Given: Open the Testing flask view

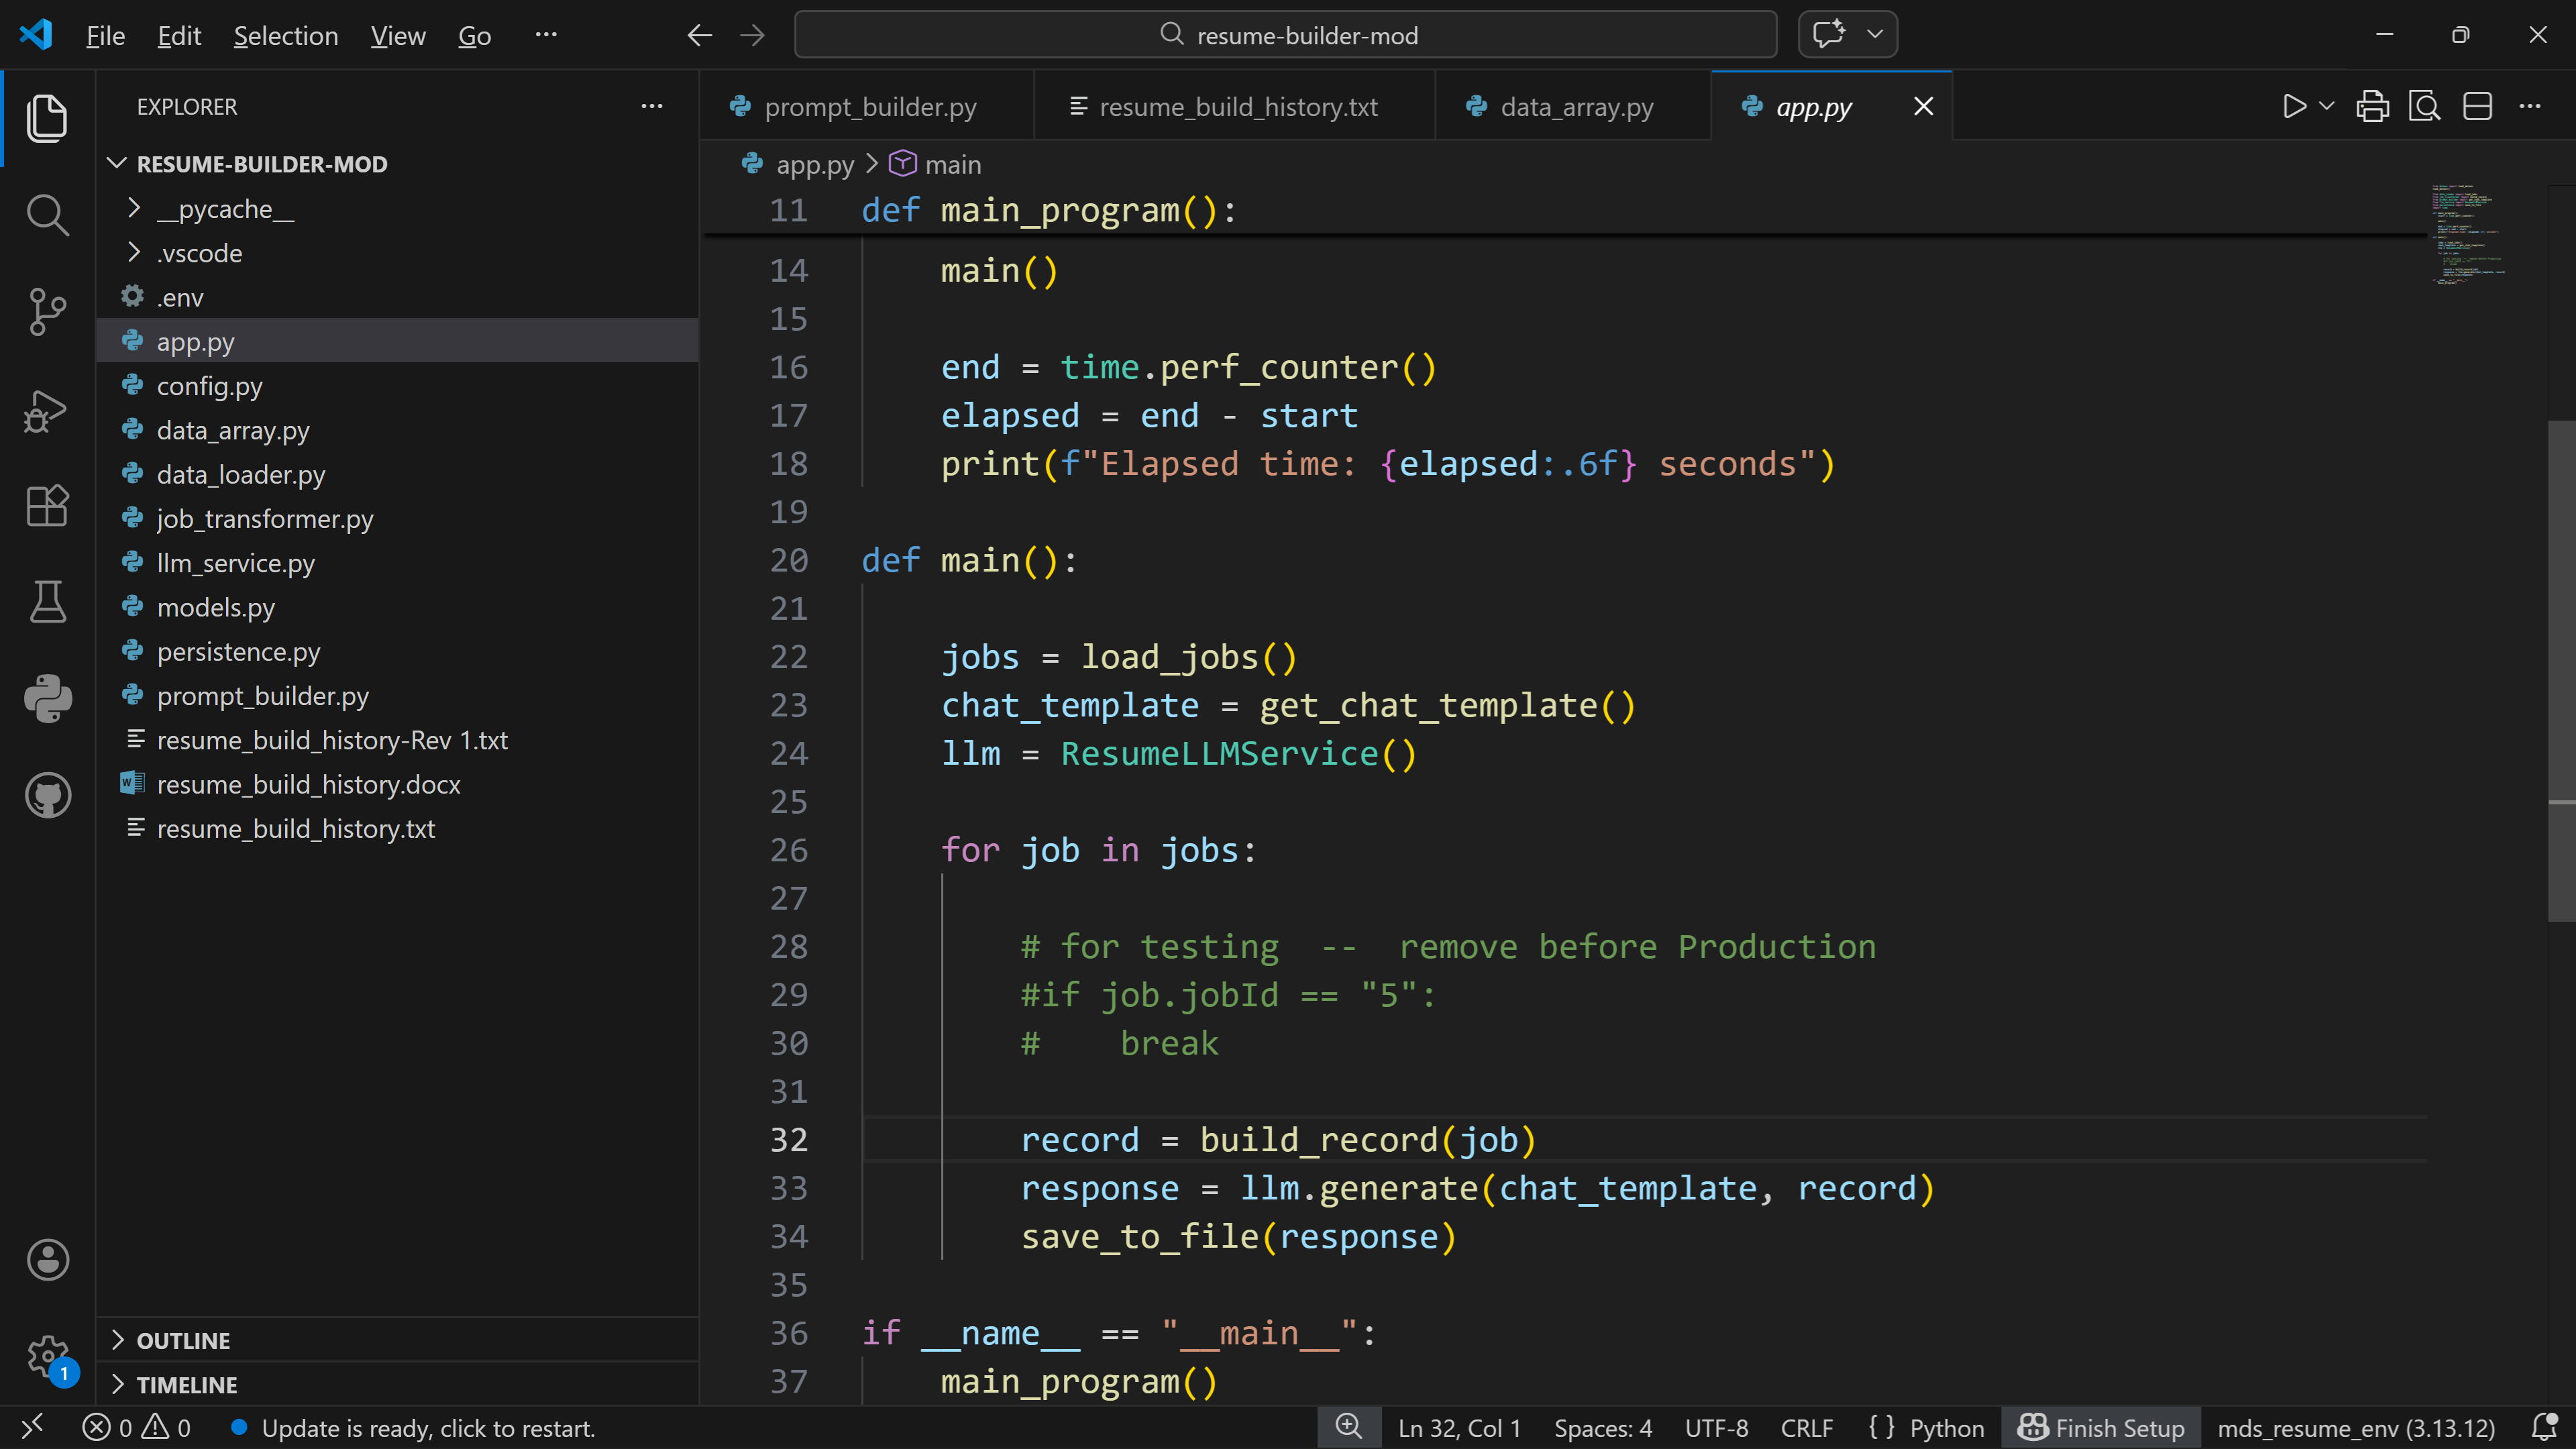Looking at the screenshot, I should [x=47, y=602].
